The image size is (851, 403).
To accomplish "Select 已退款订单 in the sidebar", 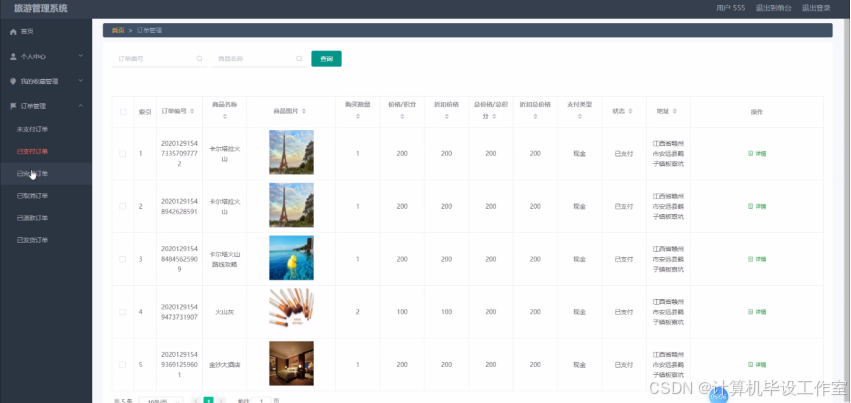I will click(33, 218).
